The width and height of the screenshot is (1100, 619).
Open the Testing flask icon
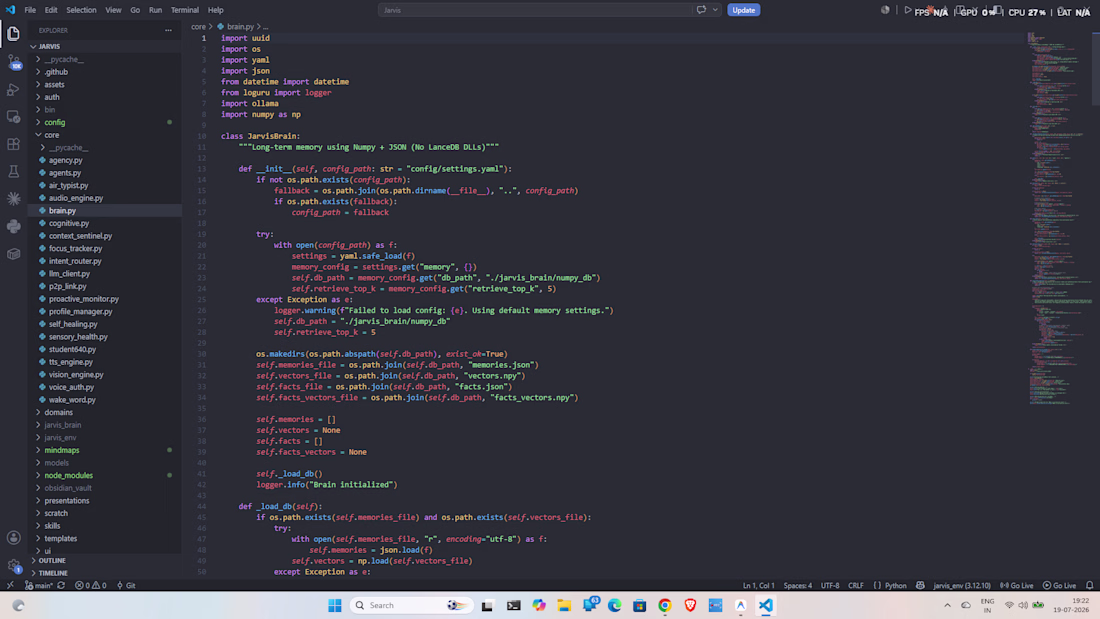pyautogui.click(x=13, y=171)
